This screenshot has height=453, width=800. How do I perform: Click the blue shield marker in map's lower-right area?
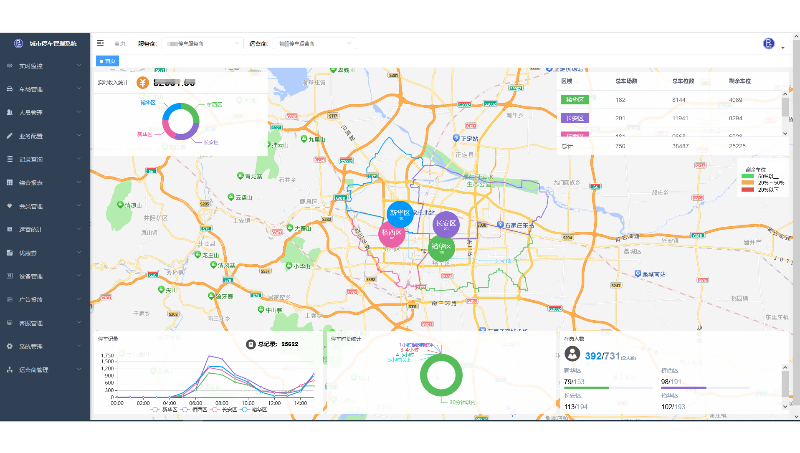tap(638, 274)
